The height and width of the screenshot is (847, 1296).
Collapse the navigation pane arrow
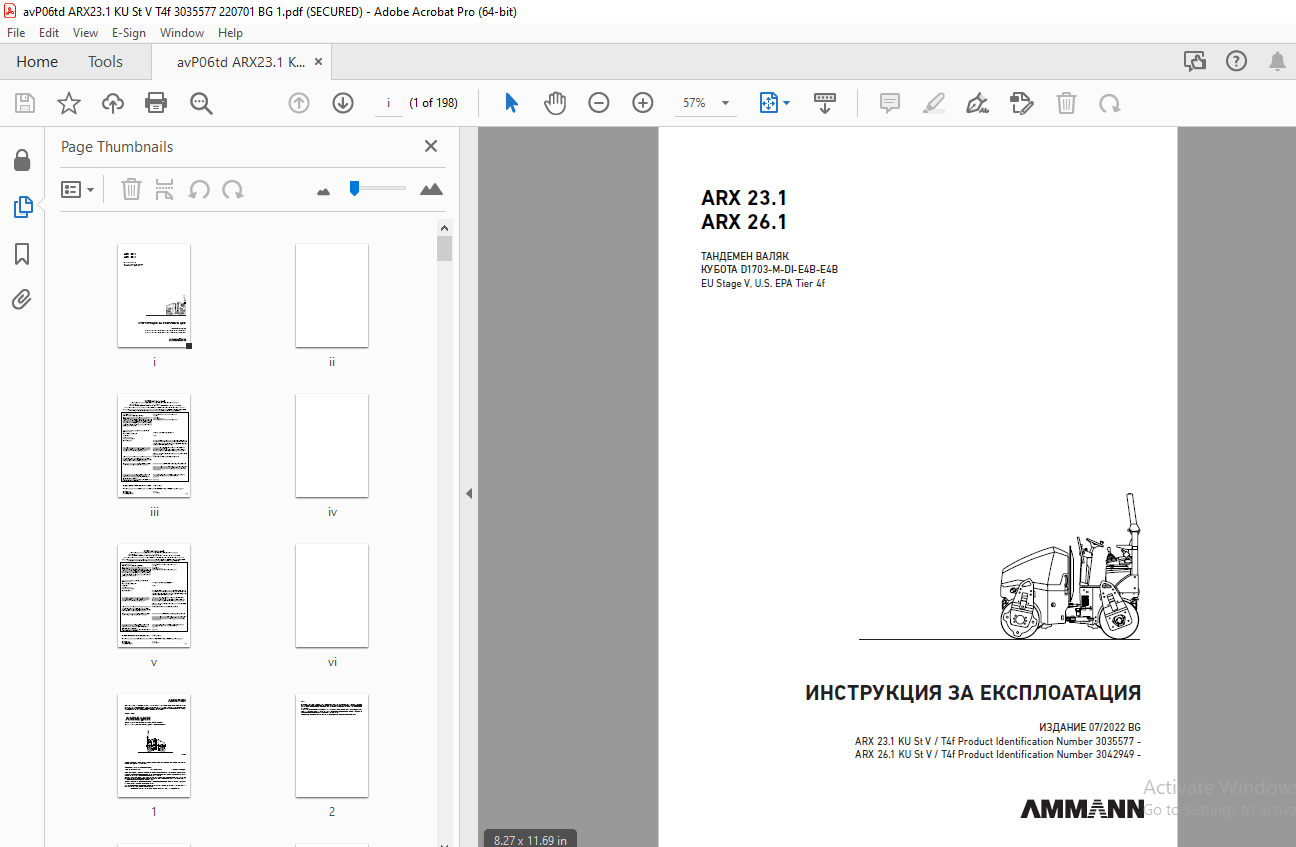pos(468,493)
